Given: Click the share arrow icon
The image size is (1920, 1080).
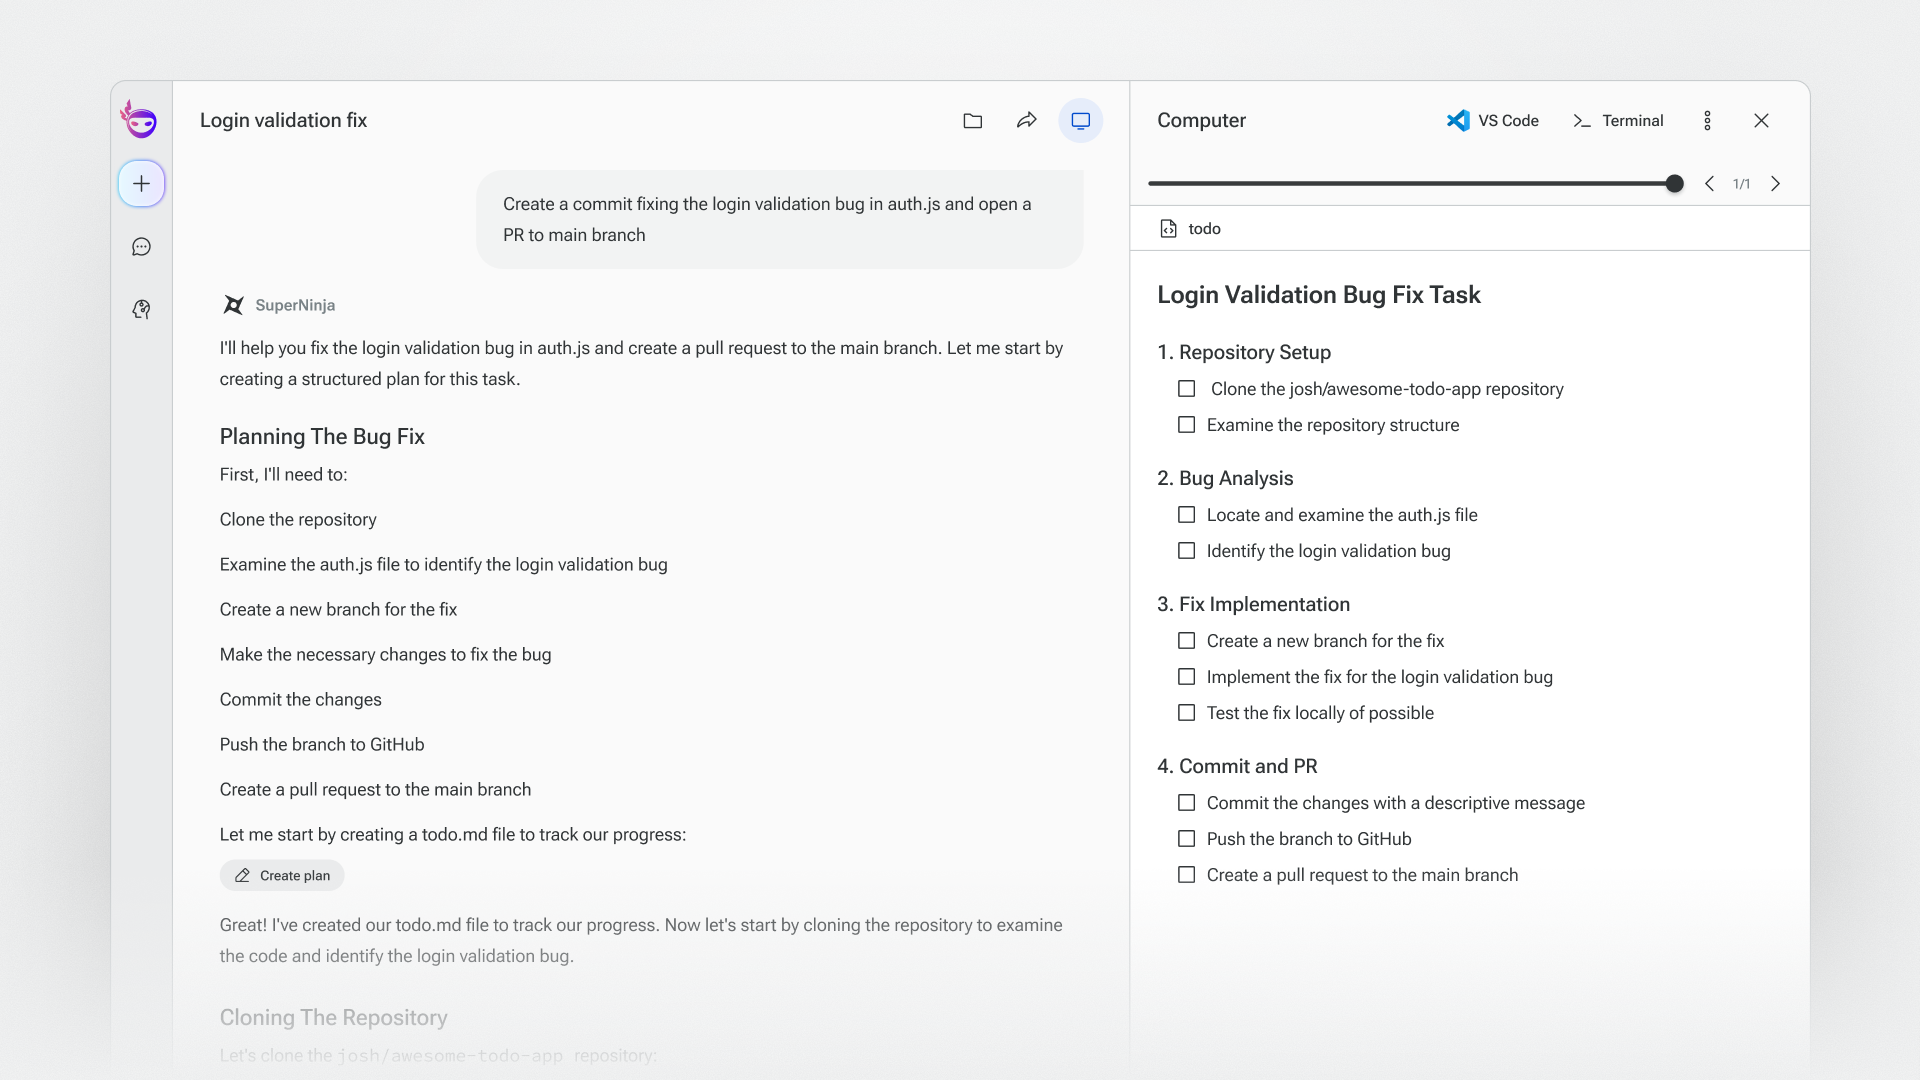Looking at the screenshot, I should coord(1026,121).
